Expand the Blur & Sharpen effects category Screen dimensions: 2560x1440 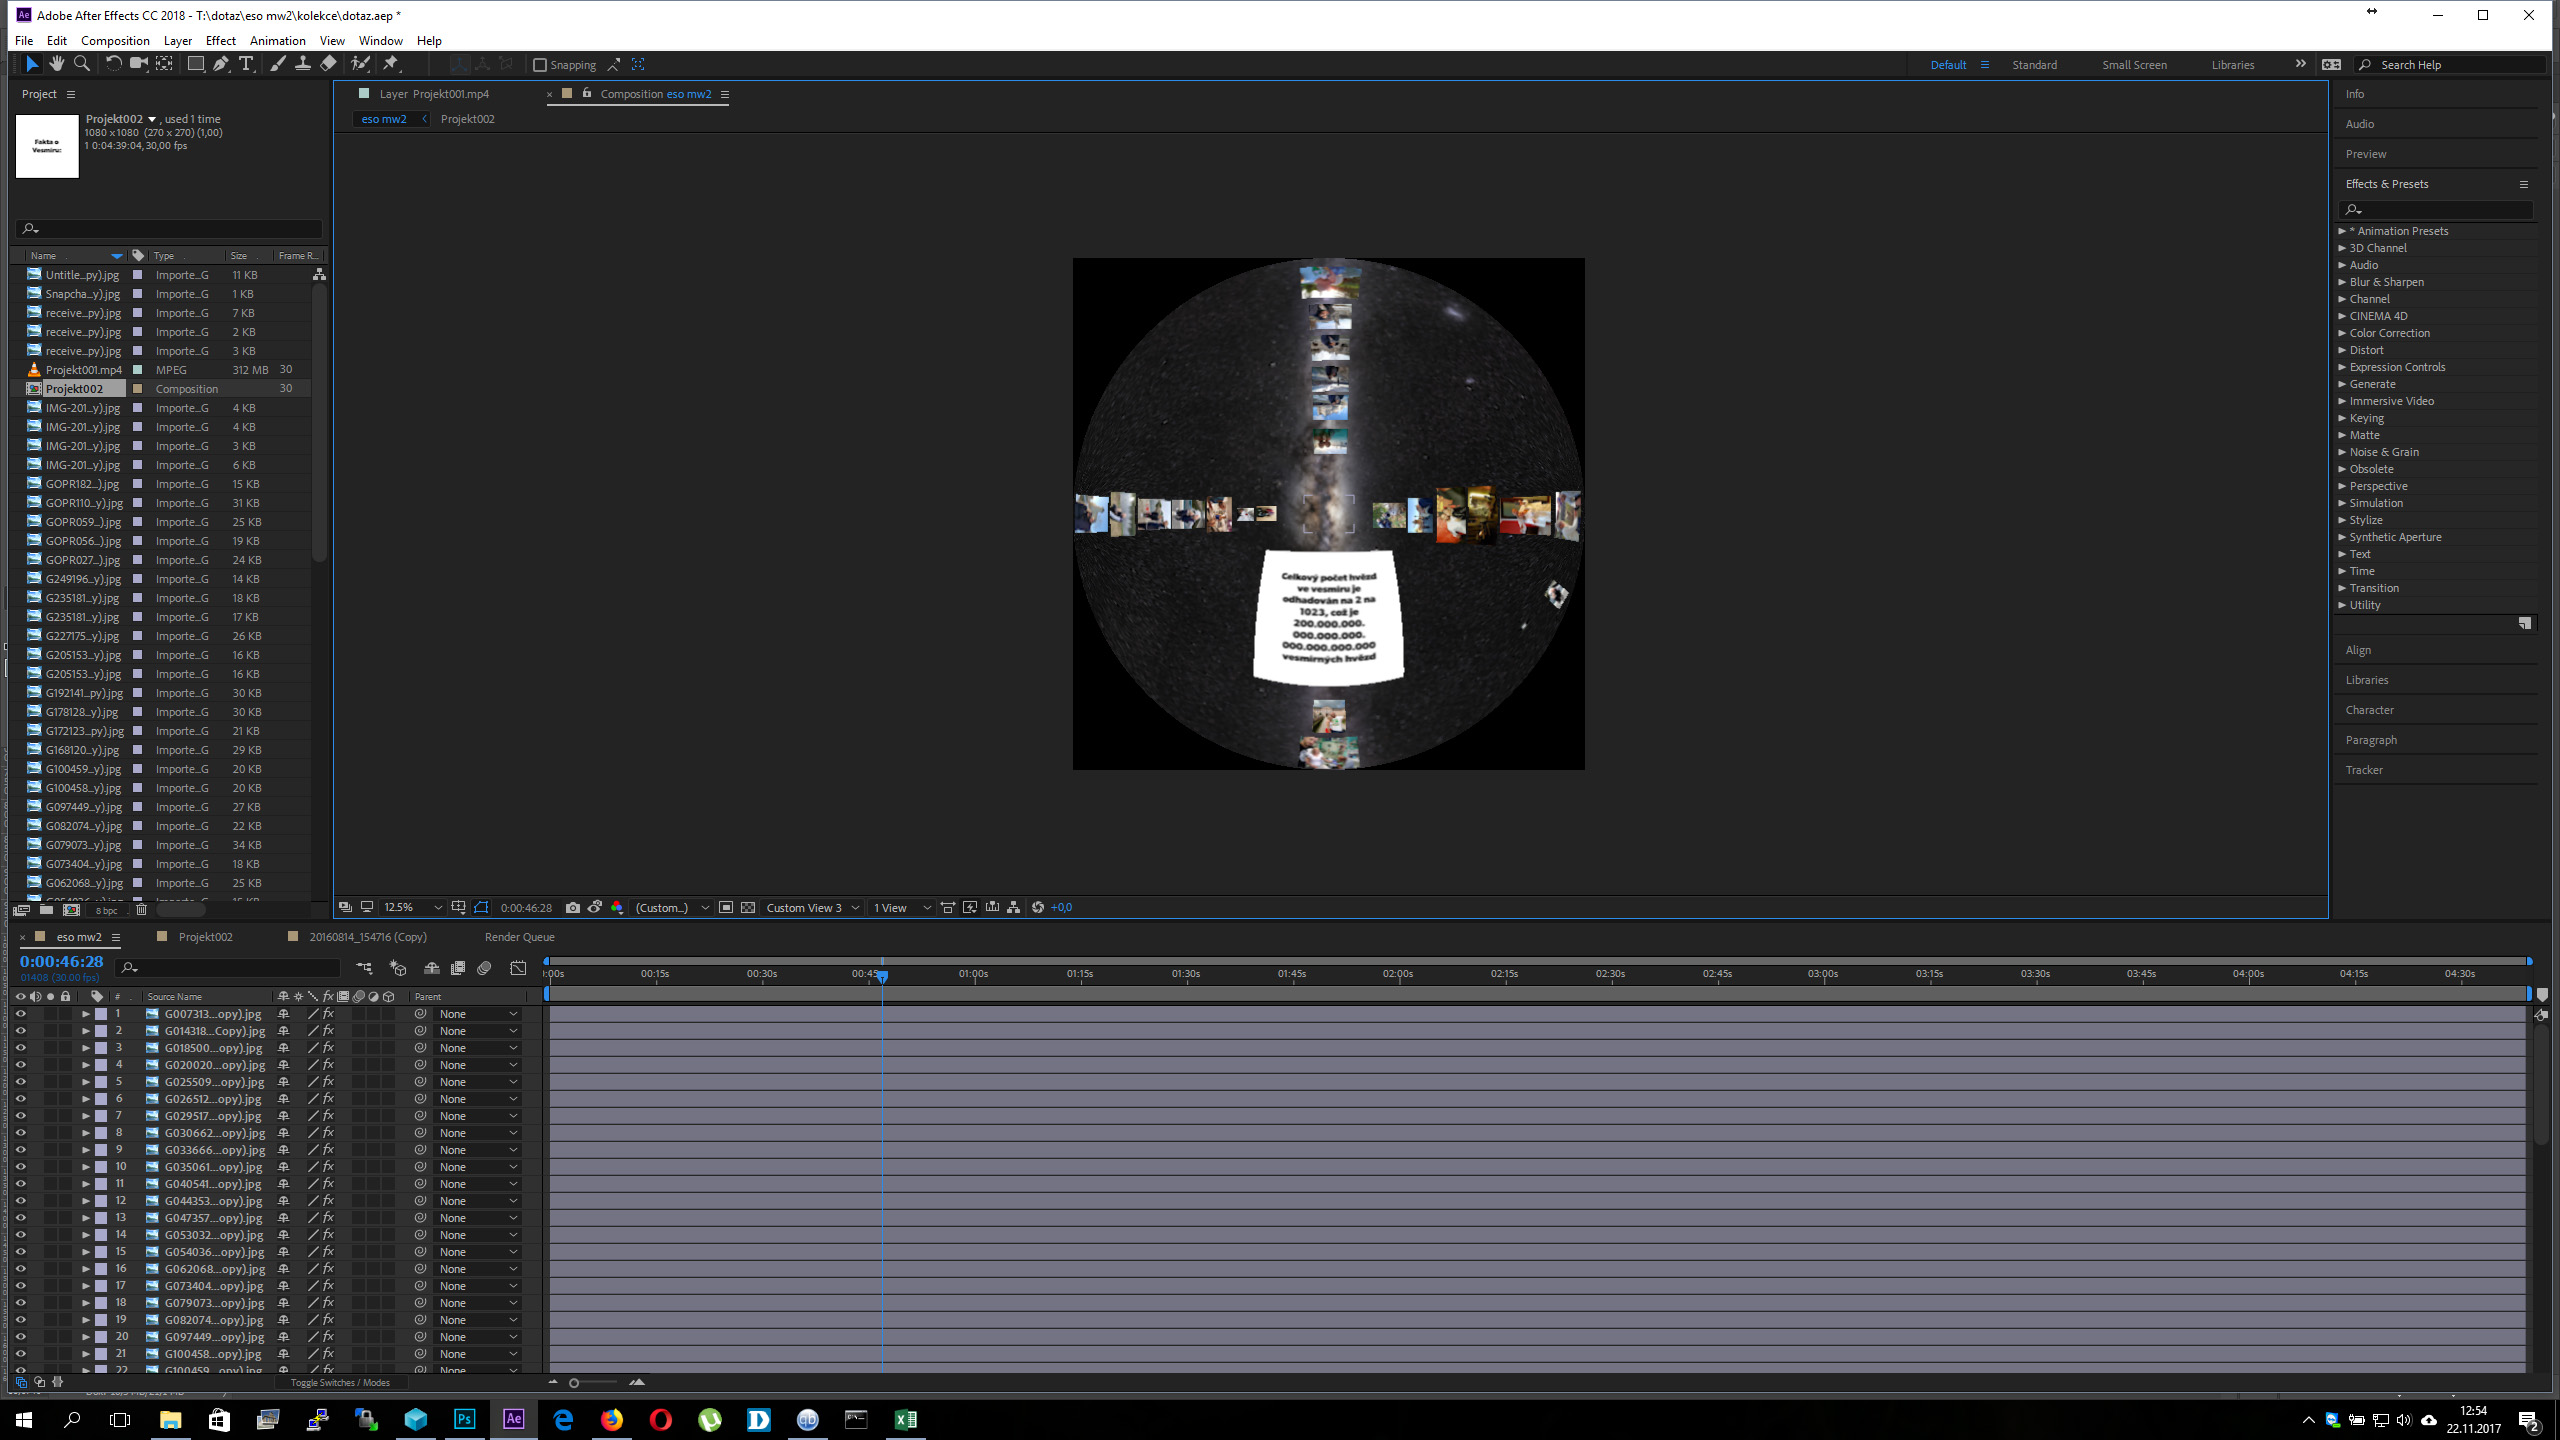[x=2342, y=282]
